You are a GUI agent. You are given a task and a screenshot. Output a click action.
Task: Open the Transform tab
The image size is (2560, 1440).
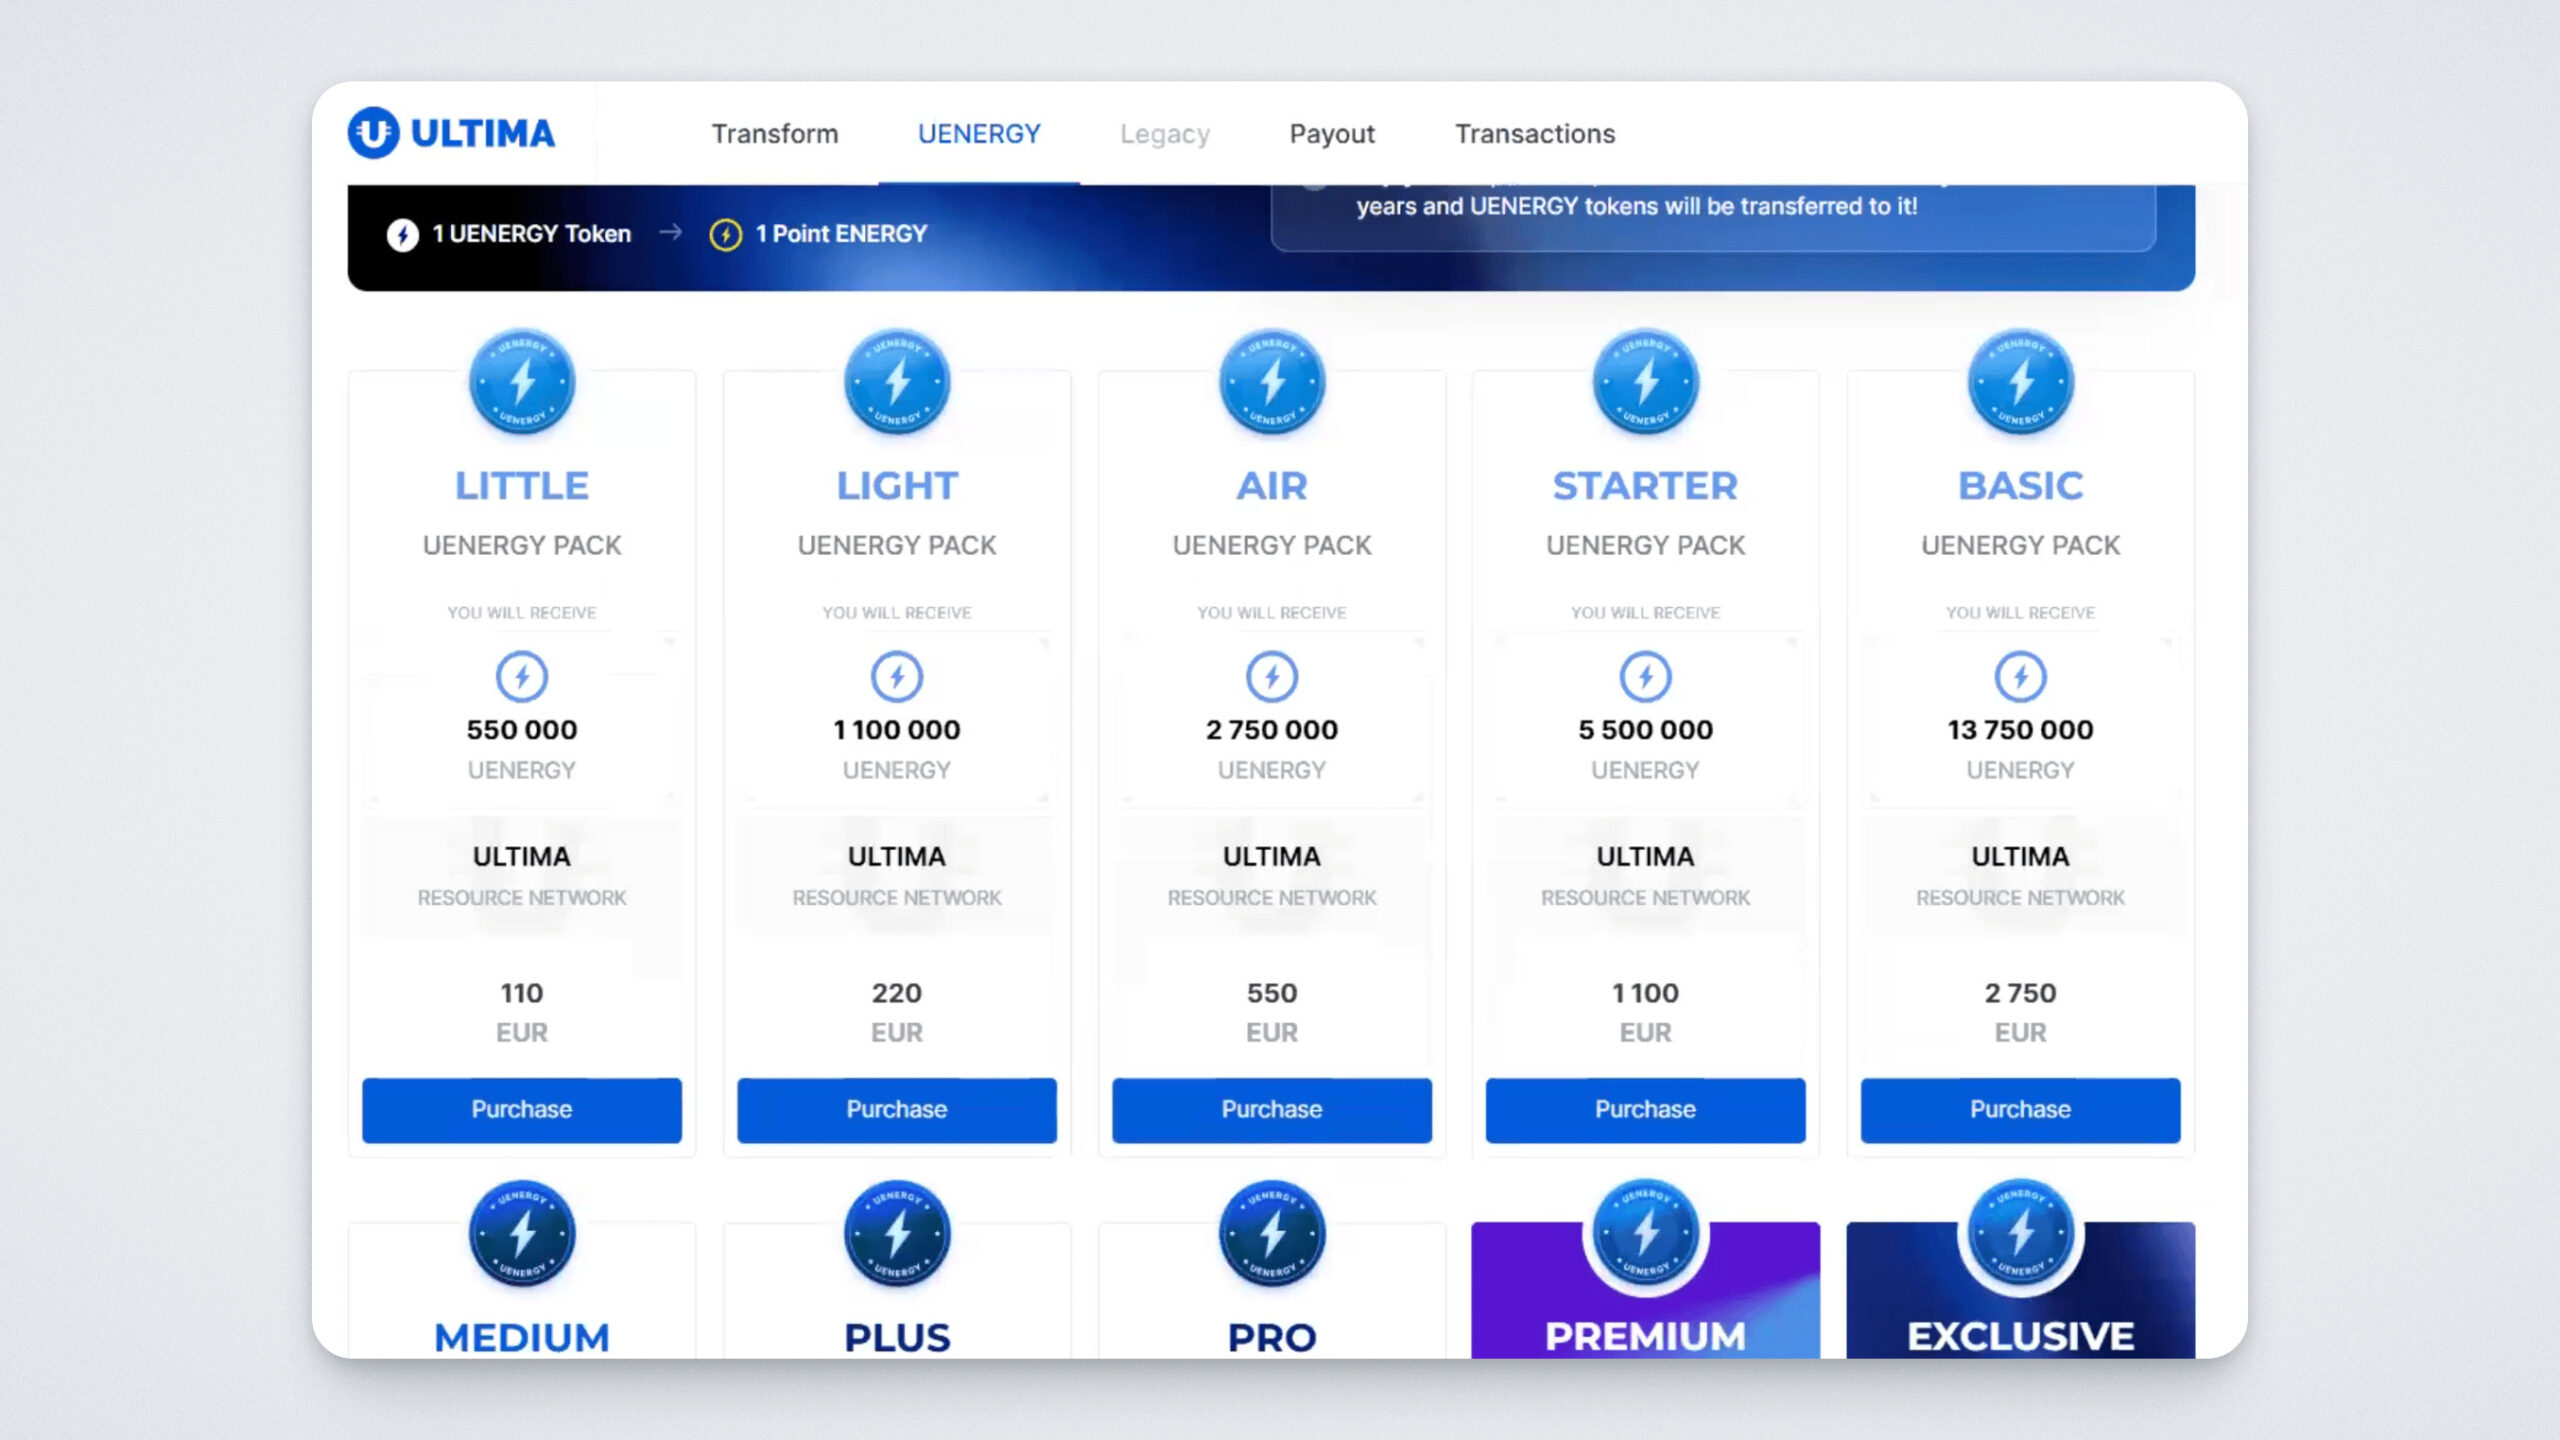pyautogui.click(x=774, y=134)
